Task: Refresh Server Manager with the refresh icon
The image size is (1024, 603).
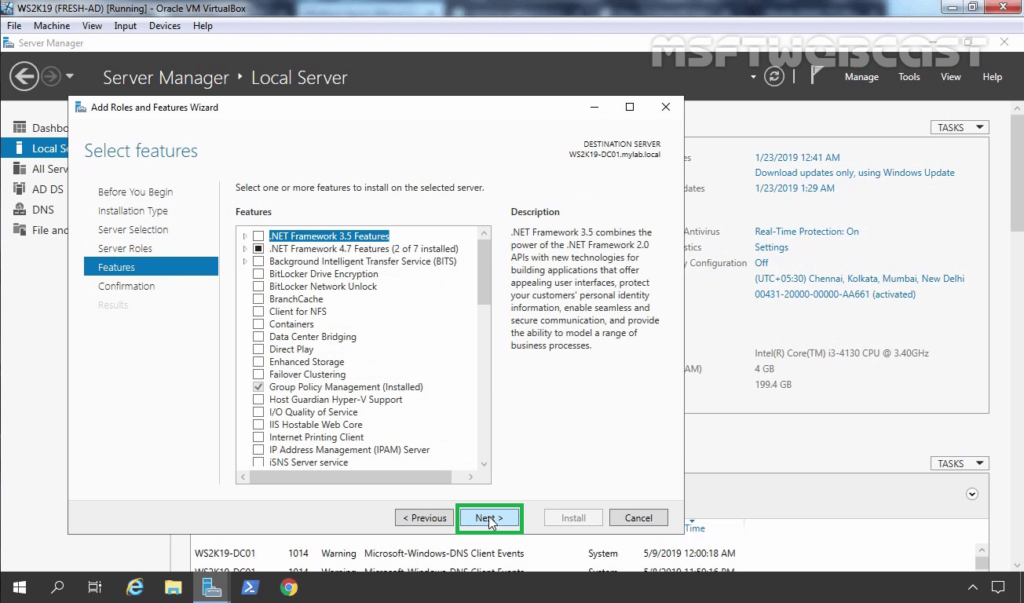Action: [774, 76]
